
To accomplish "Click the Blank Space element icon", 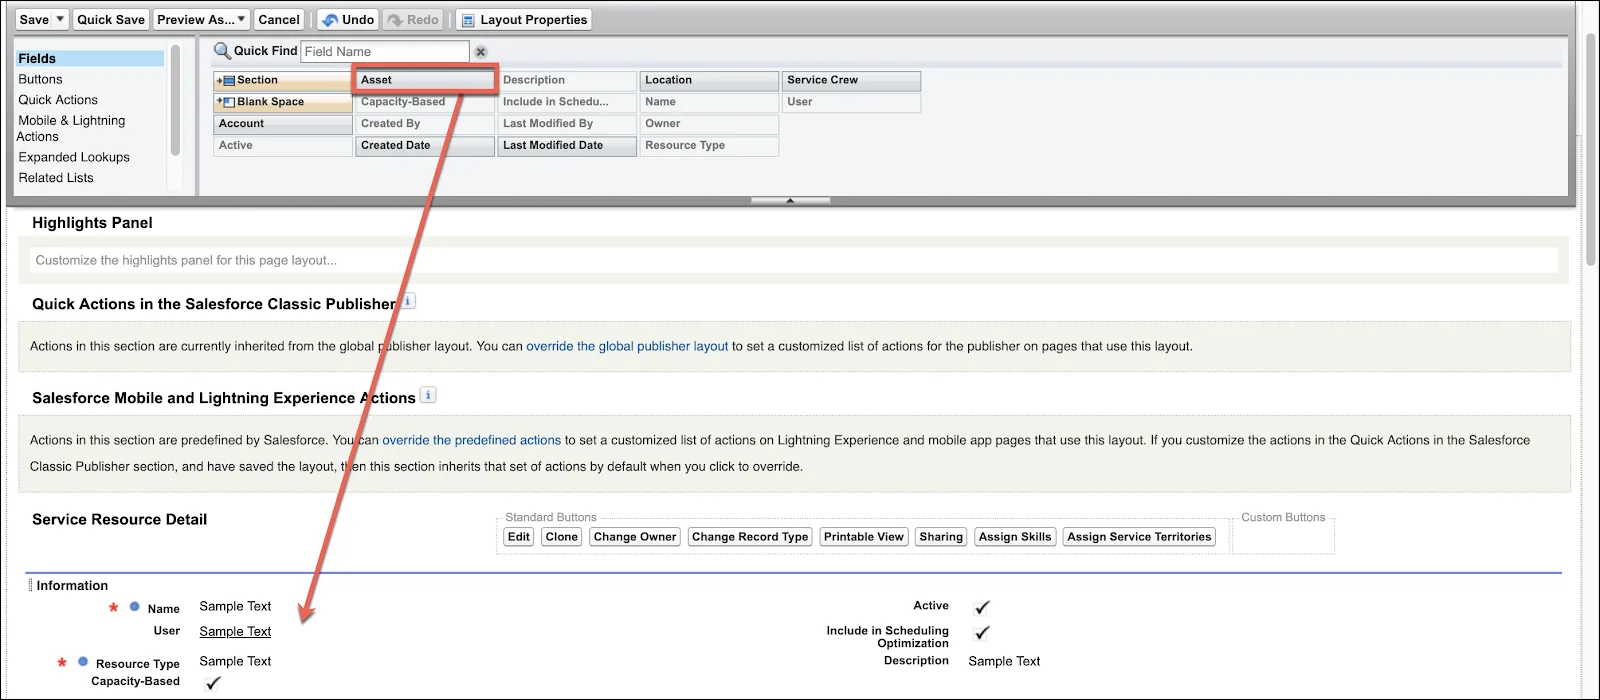I will click(226, 102).
